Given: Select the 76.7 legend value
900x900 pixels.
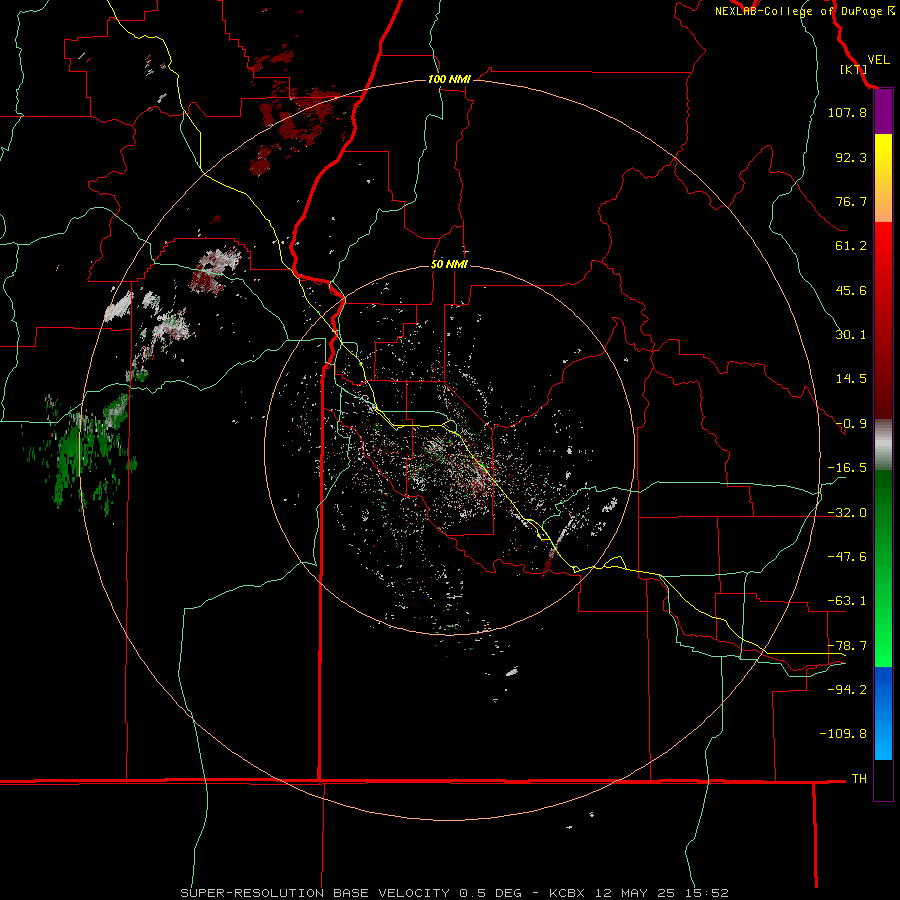Looking at the screenshot, I should (x=851, y=201).
